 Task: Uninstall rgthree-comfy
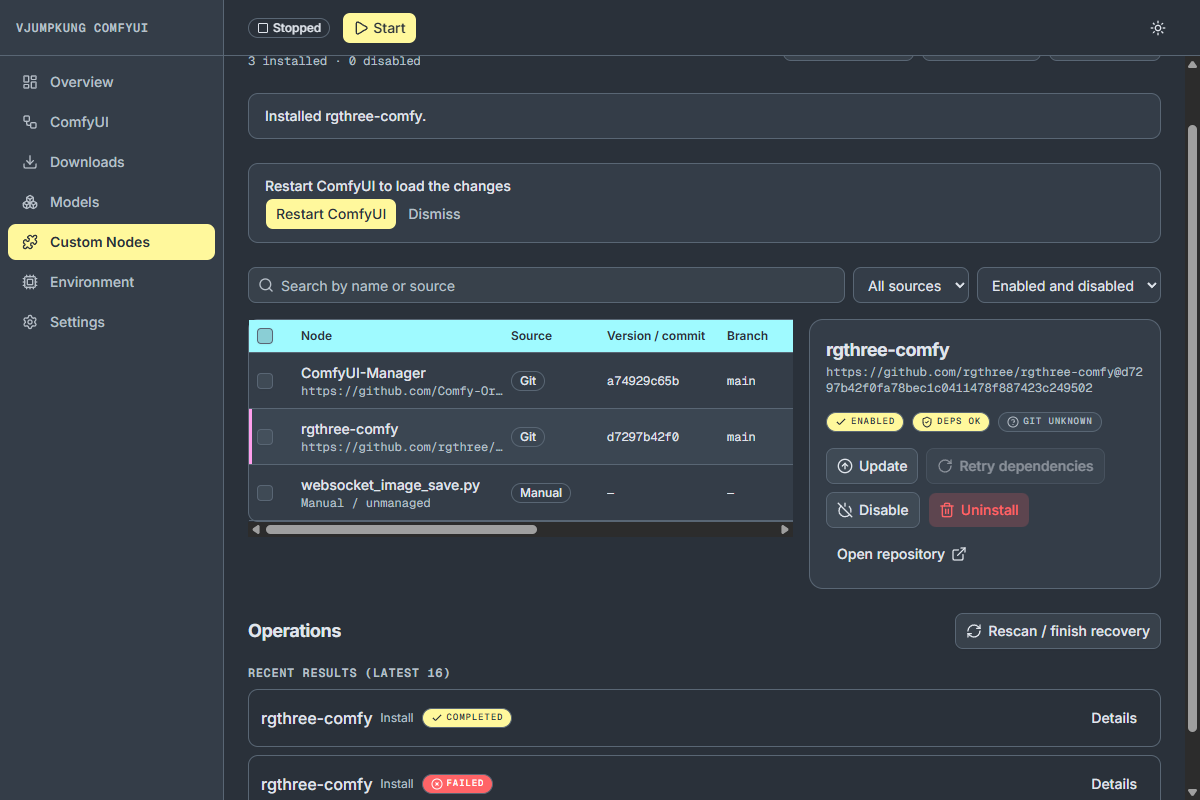click(979, 510)
